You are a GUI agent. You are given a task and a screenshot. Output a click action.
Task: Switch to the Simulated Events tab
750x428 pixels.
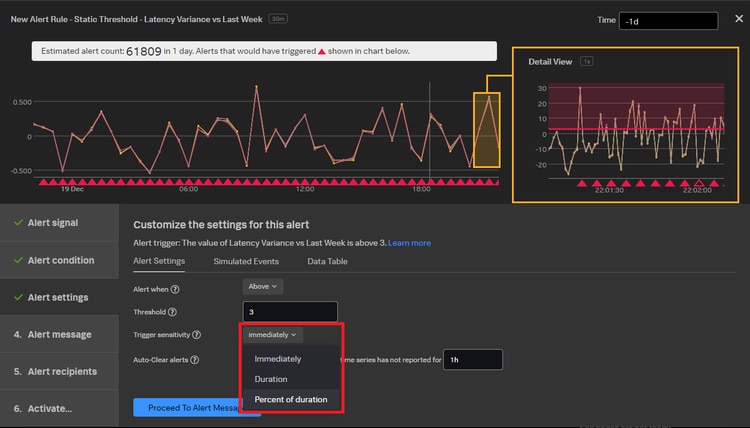246,261
